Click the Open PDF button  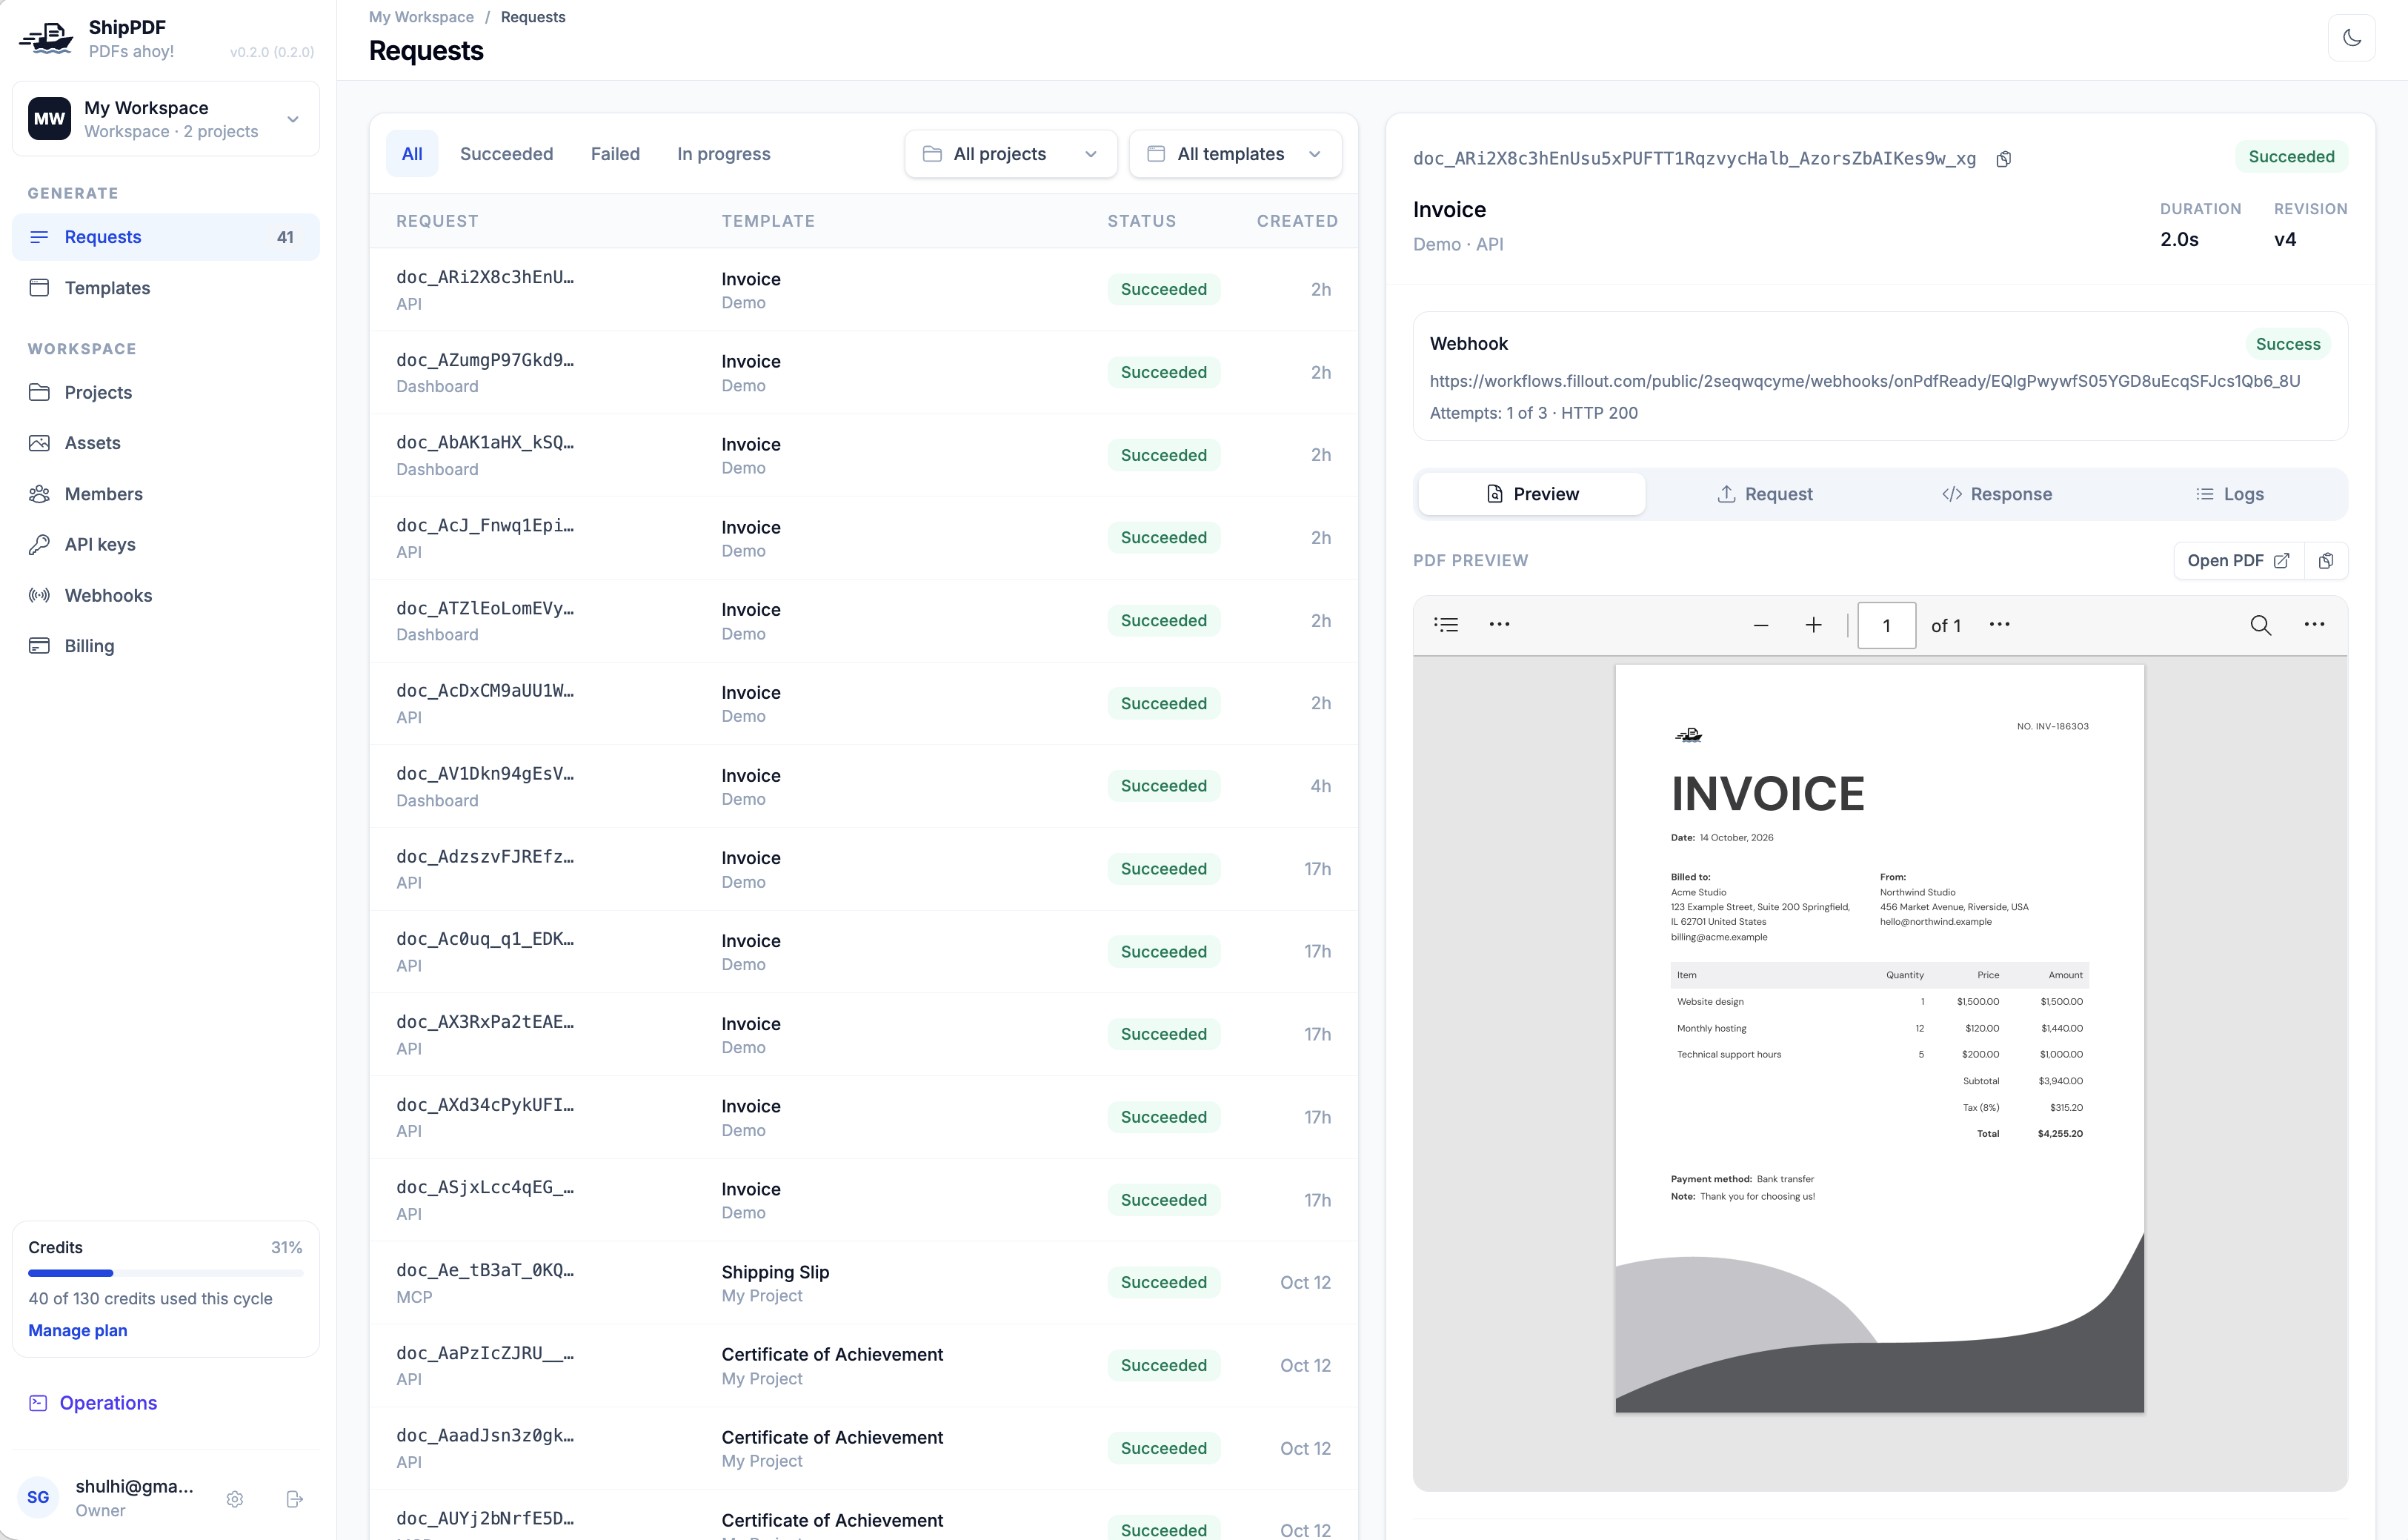(2238, 561)
